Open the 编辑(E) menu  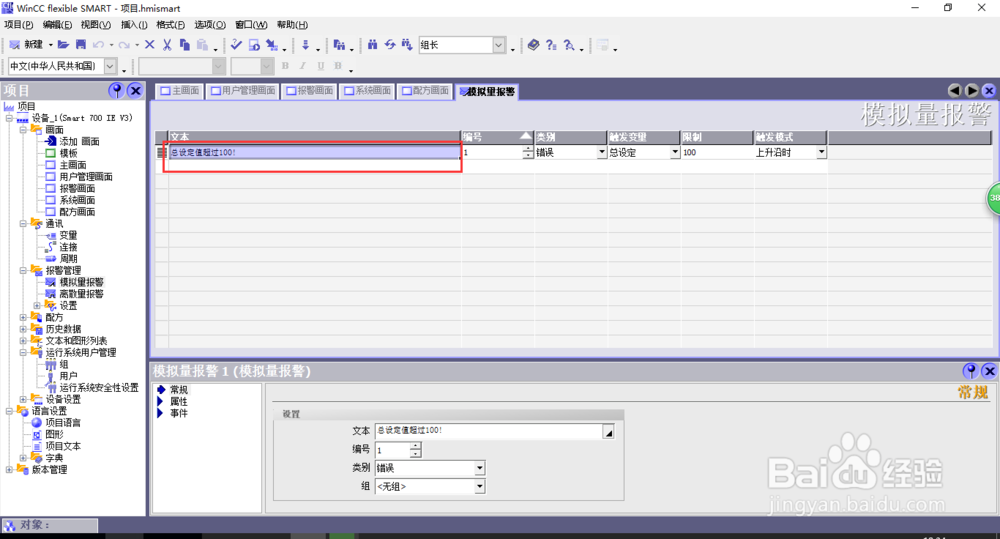click(57, 25)
